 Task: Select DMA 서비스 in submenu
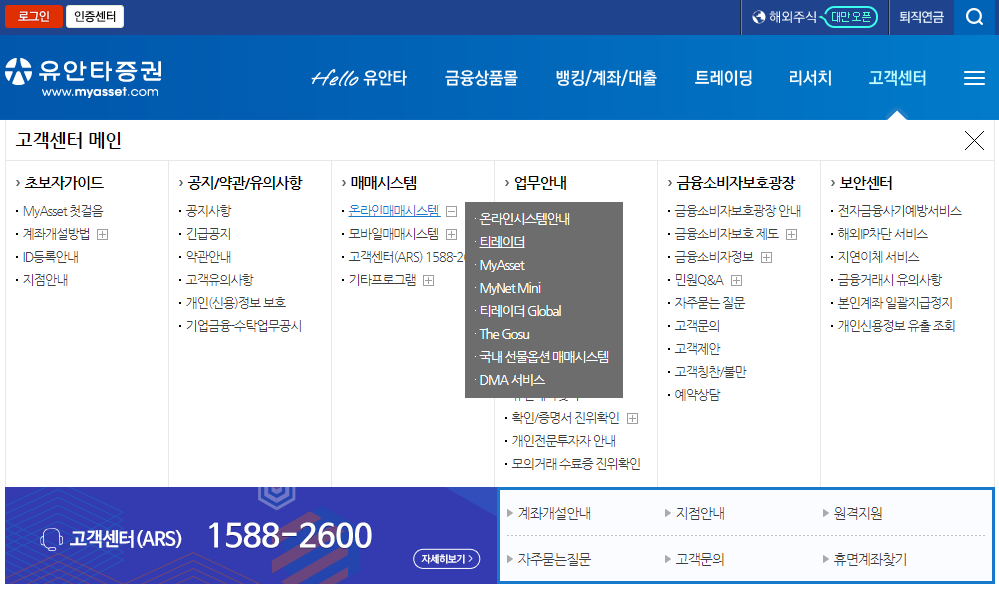pyautogui.click(x=512, y=380)
